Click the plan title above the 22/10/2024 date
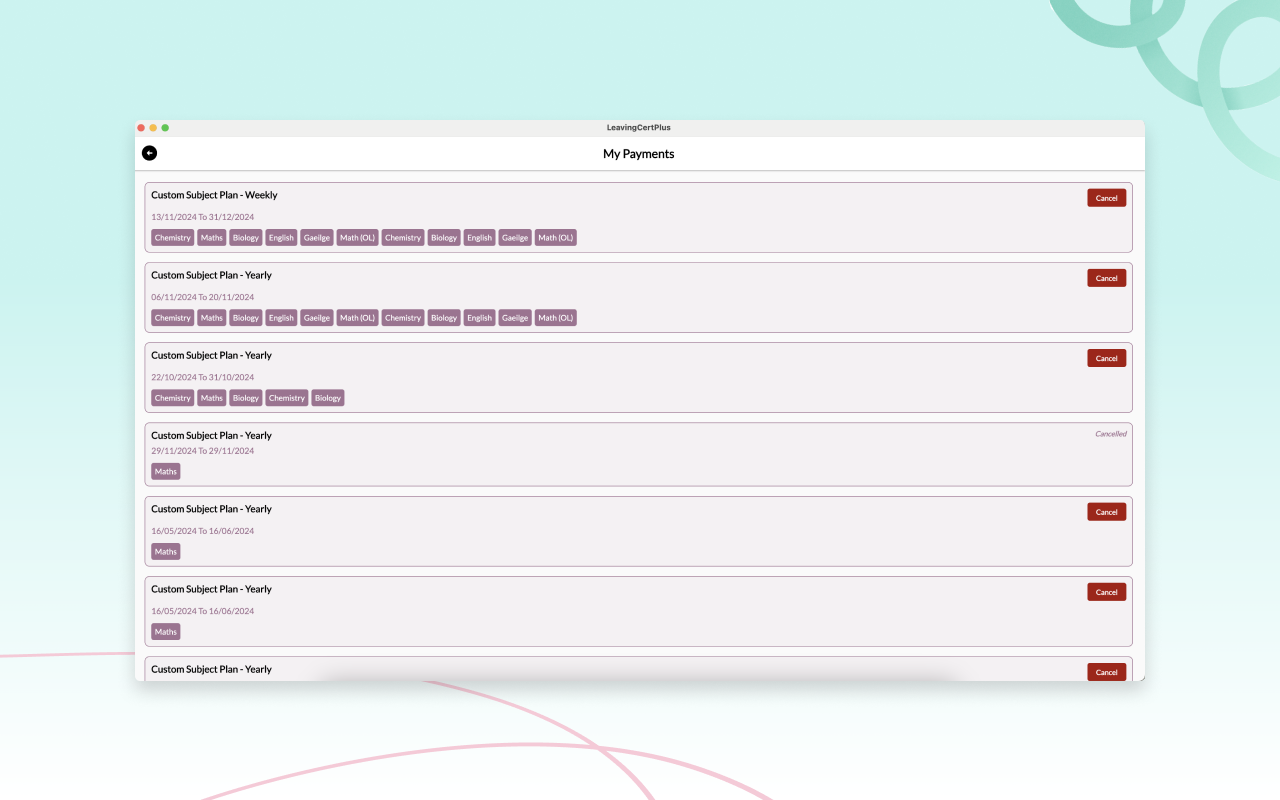The image size is (1280, 800). pos(211,355)
